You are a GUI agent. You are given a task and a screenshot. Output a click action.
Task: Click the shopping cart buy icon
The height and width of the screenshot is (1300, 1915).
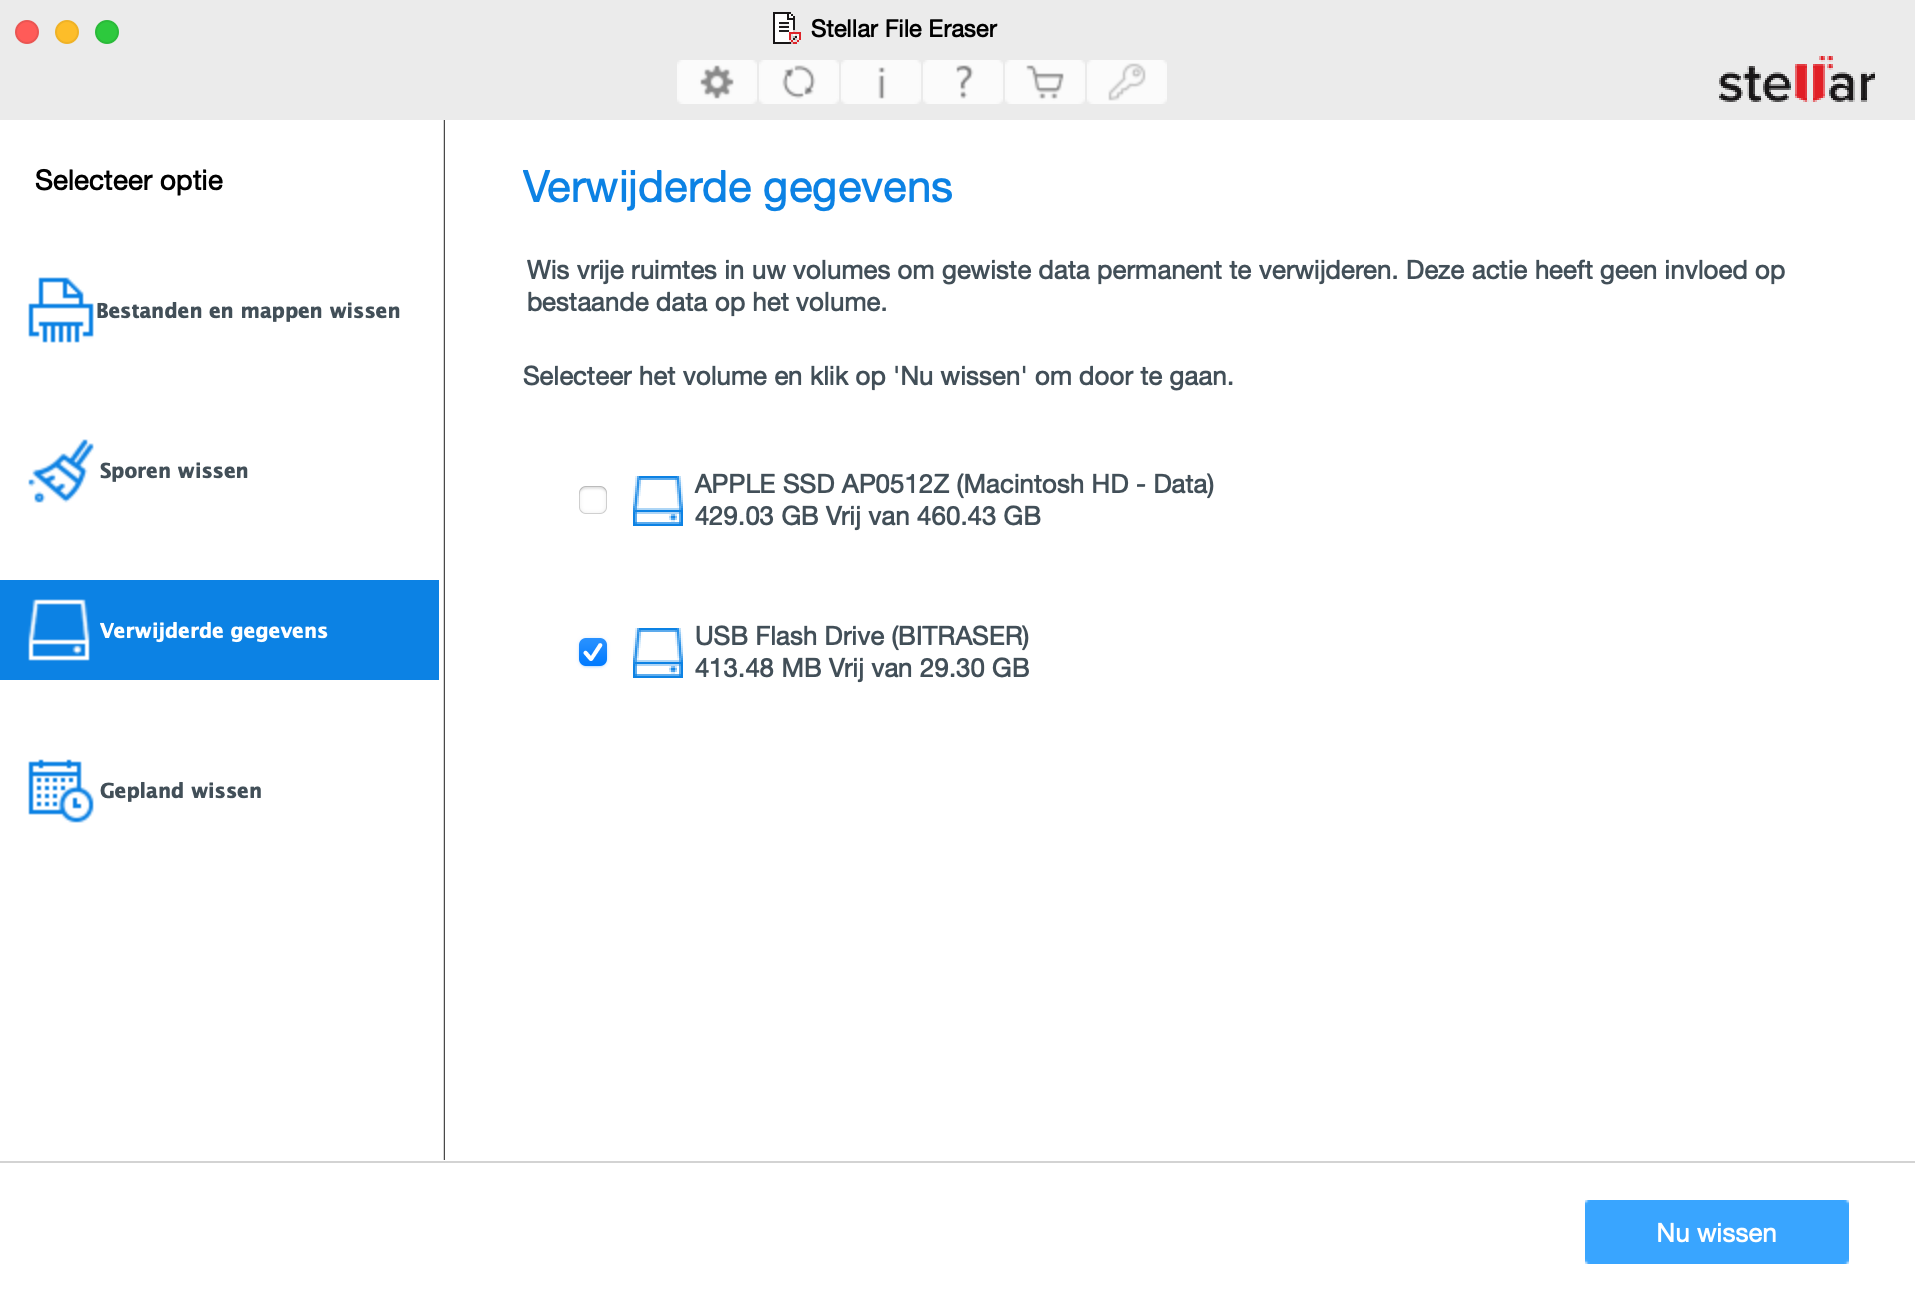1044,82
